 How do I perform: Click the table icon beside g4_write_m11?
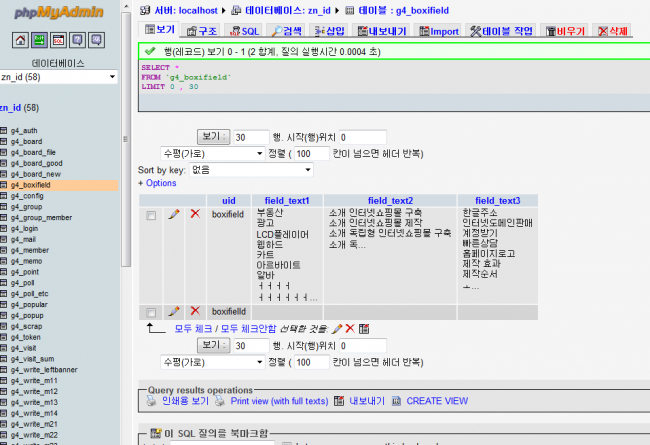pyautogui.click(x=3, y=381)
